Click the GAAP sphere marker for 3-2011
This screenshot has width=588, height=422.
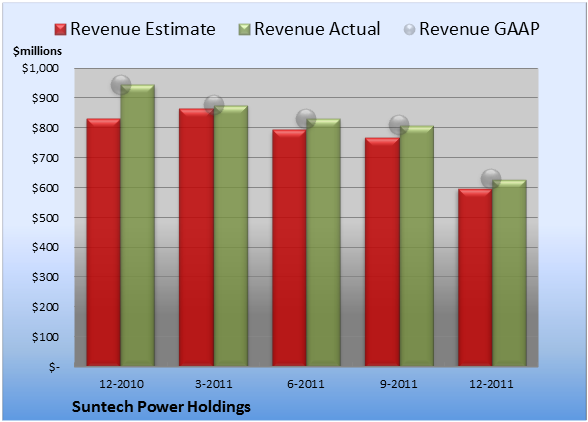(x=214, y=105)
